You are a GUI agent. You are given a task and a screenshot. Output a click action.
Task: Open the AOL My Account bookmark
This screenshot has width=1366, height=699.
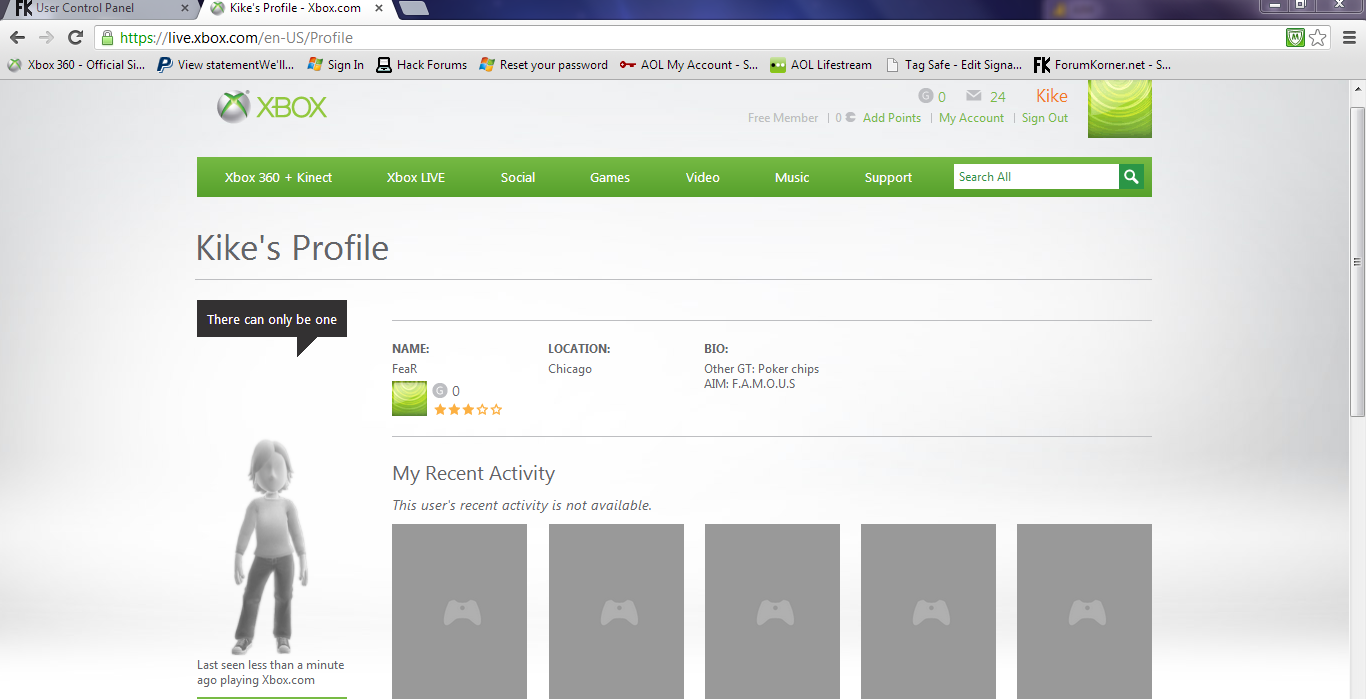[x=689, y=65]
